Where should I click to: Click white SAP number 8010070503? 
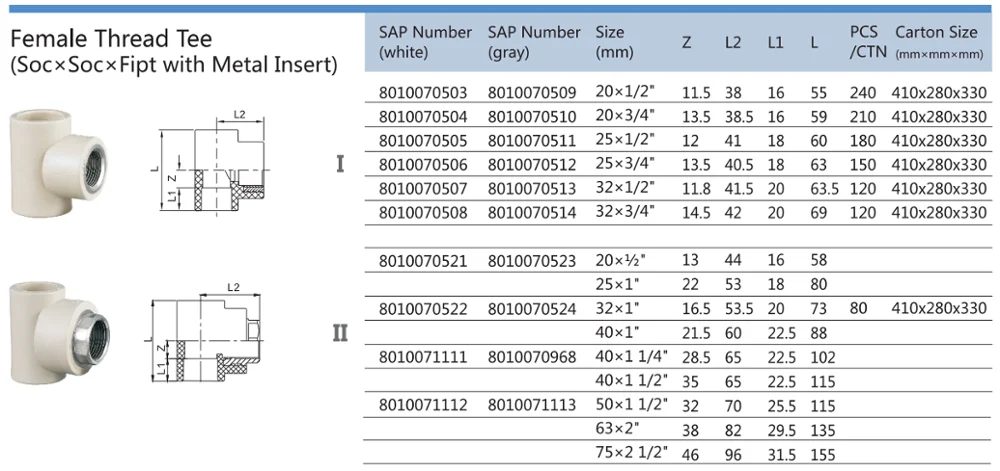click(x=423, y=93)
